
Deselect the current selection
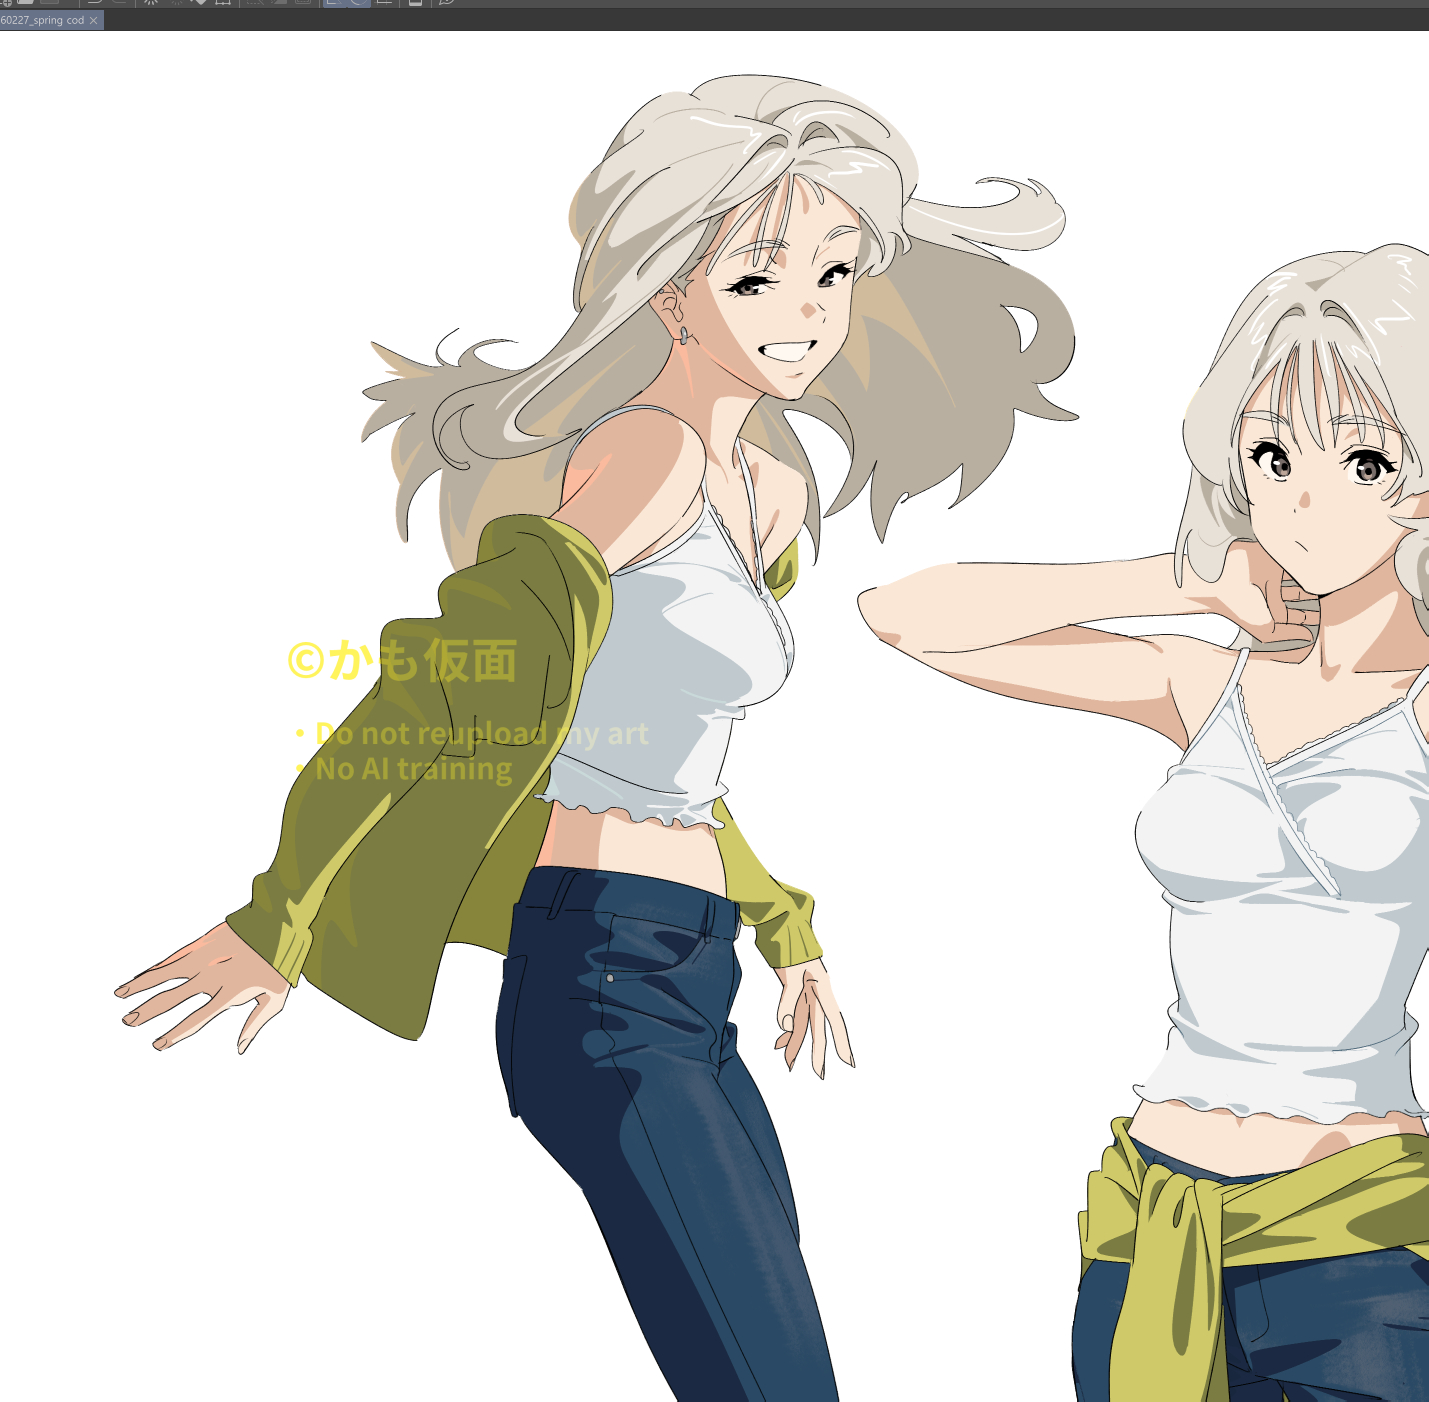tap(256, 2)
